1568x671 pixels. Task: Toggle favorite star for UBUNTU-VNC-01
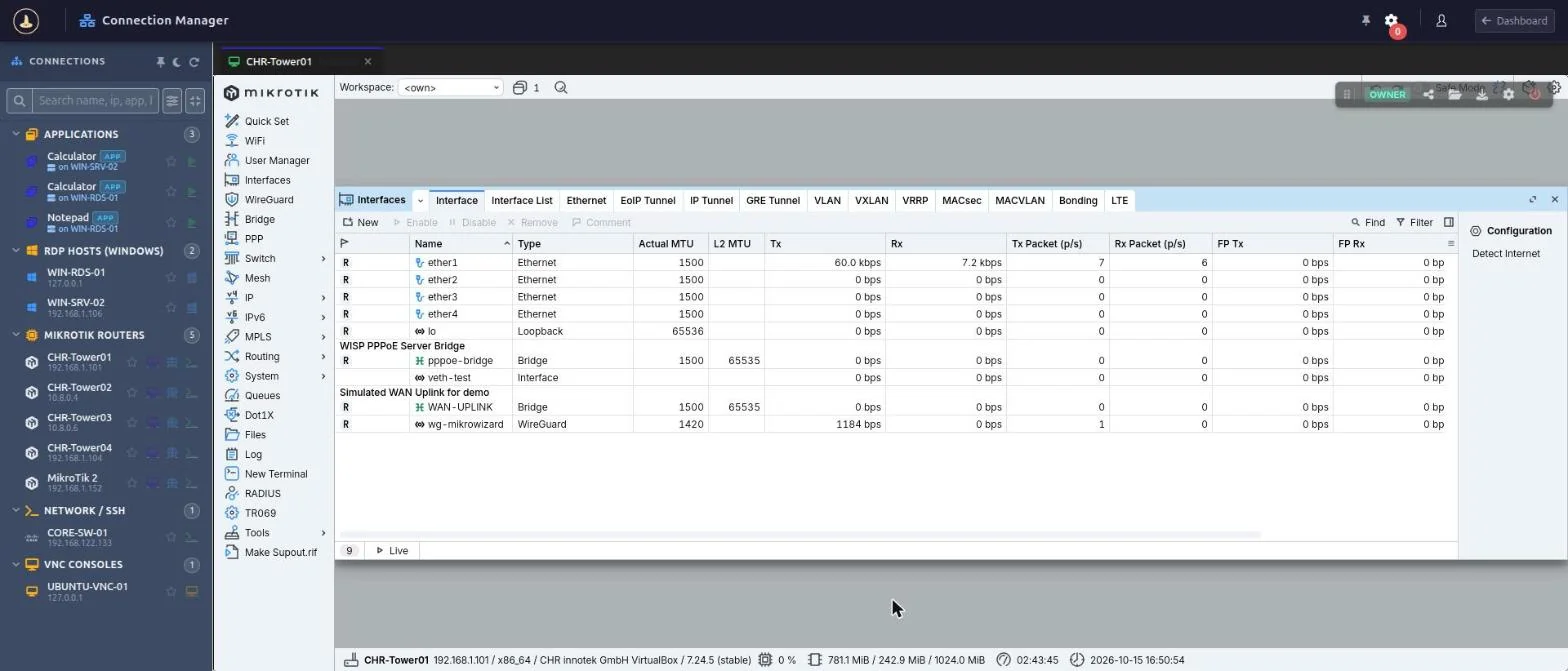[171, 592]
